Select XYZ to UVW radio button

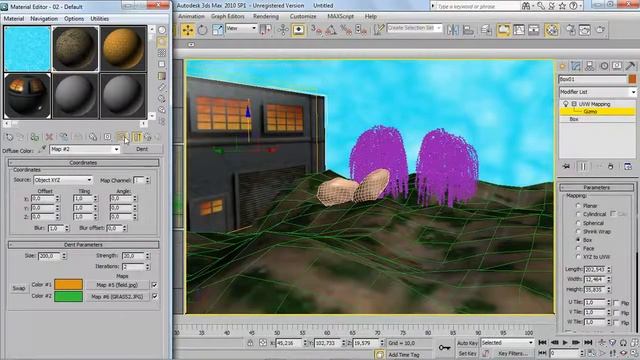tap(578, 257)
